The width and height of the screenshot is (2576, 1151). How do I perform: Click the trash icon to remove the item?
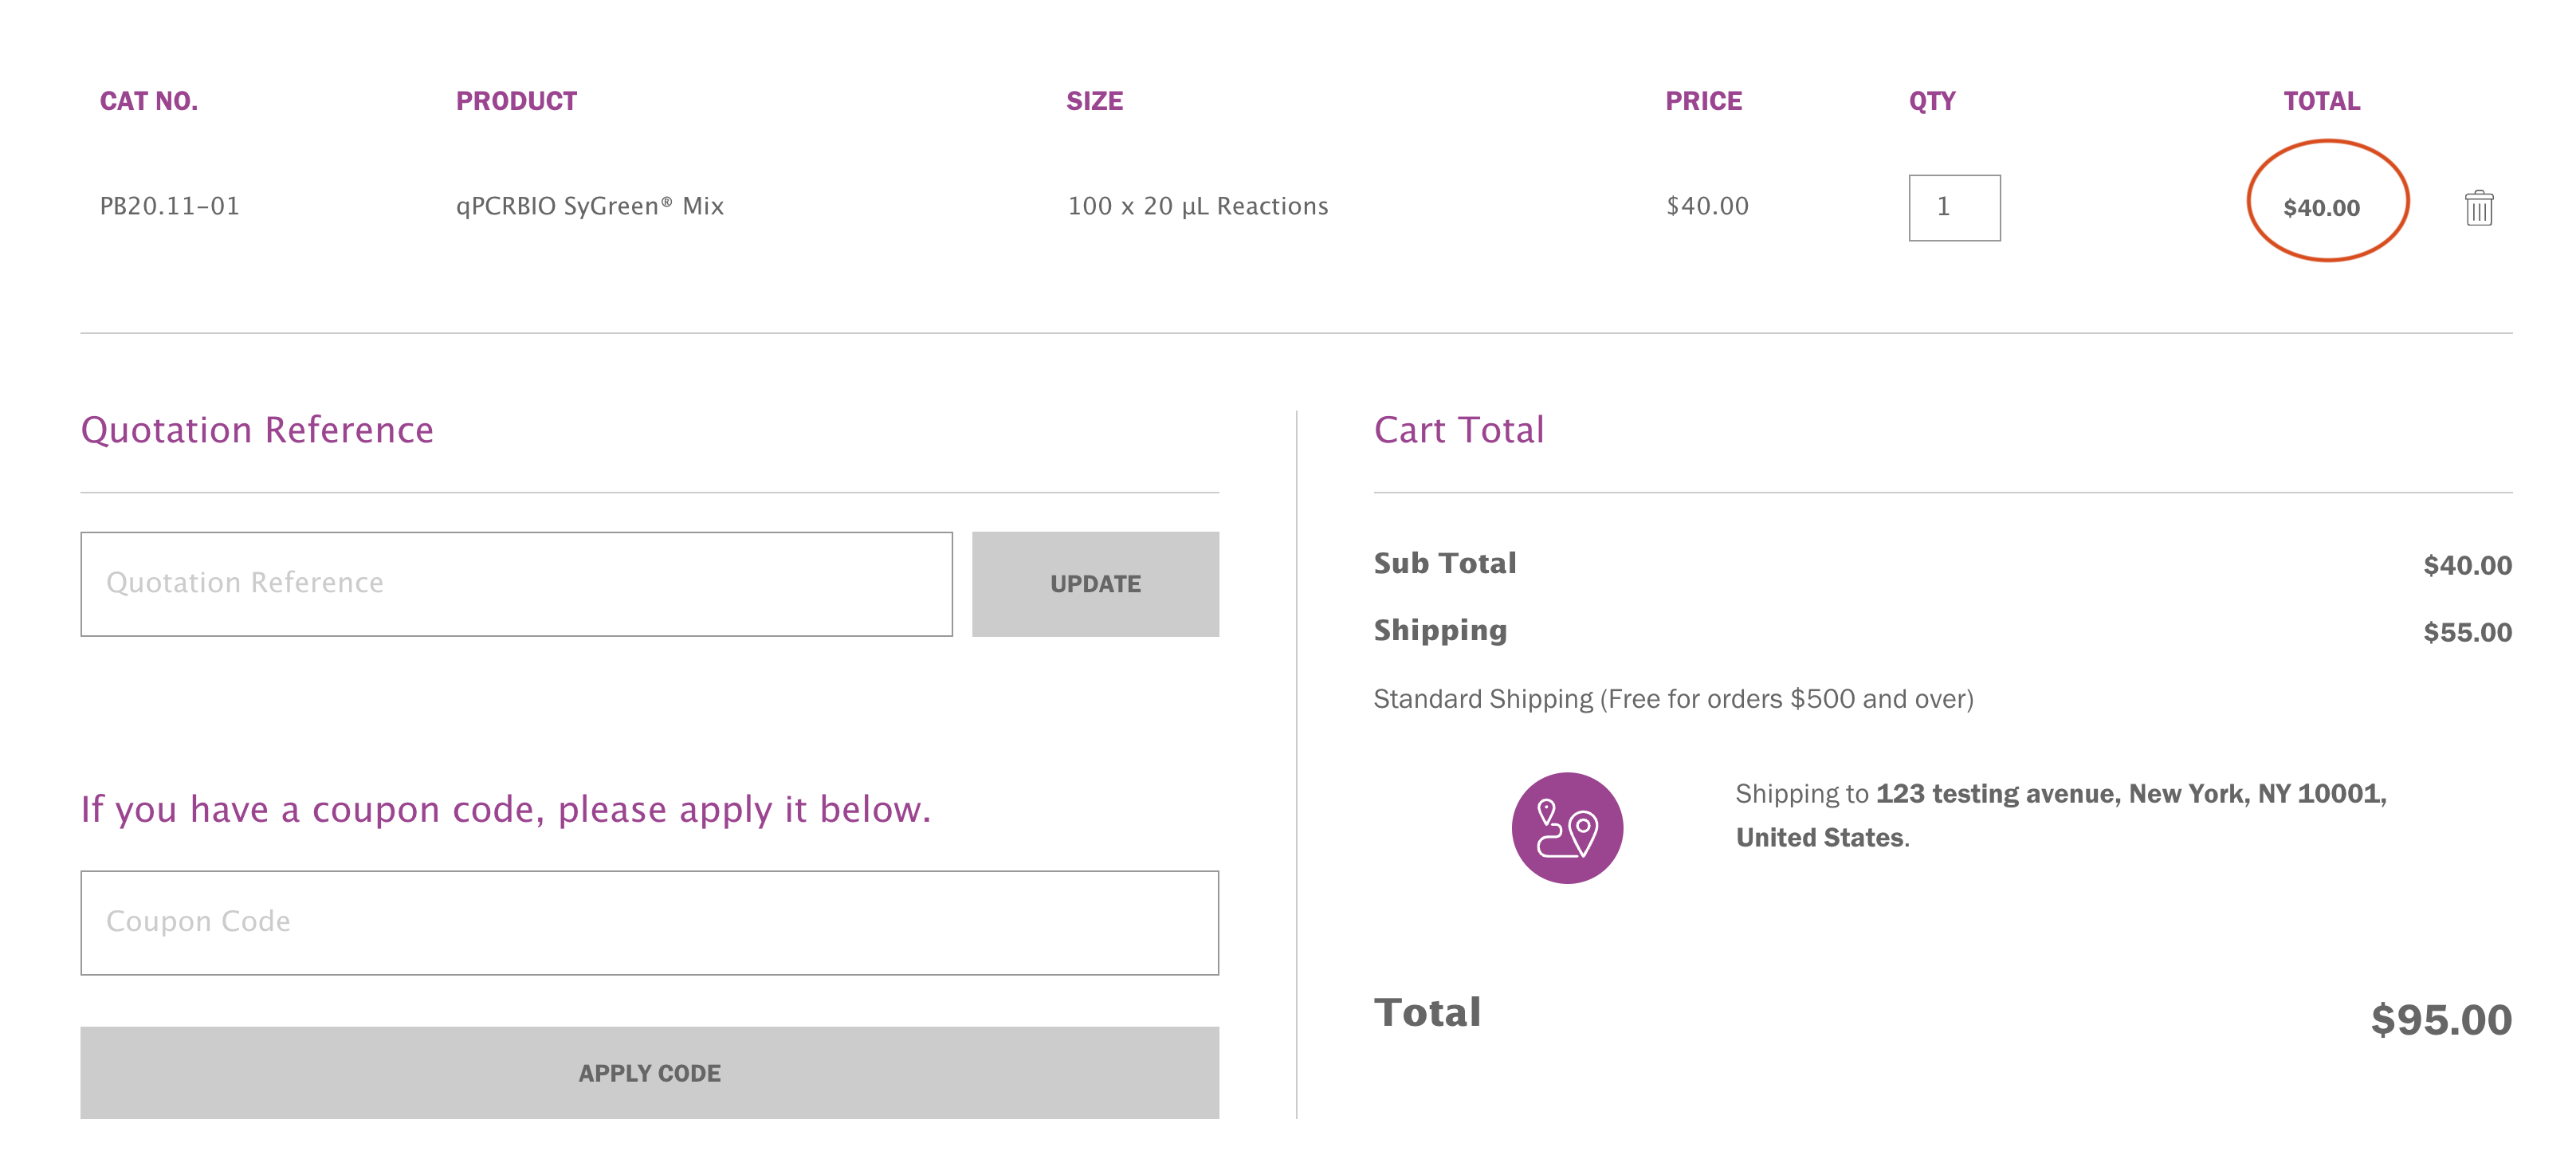click(2478, 208)
